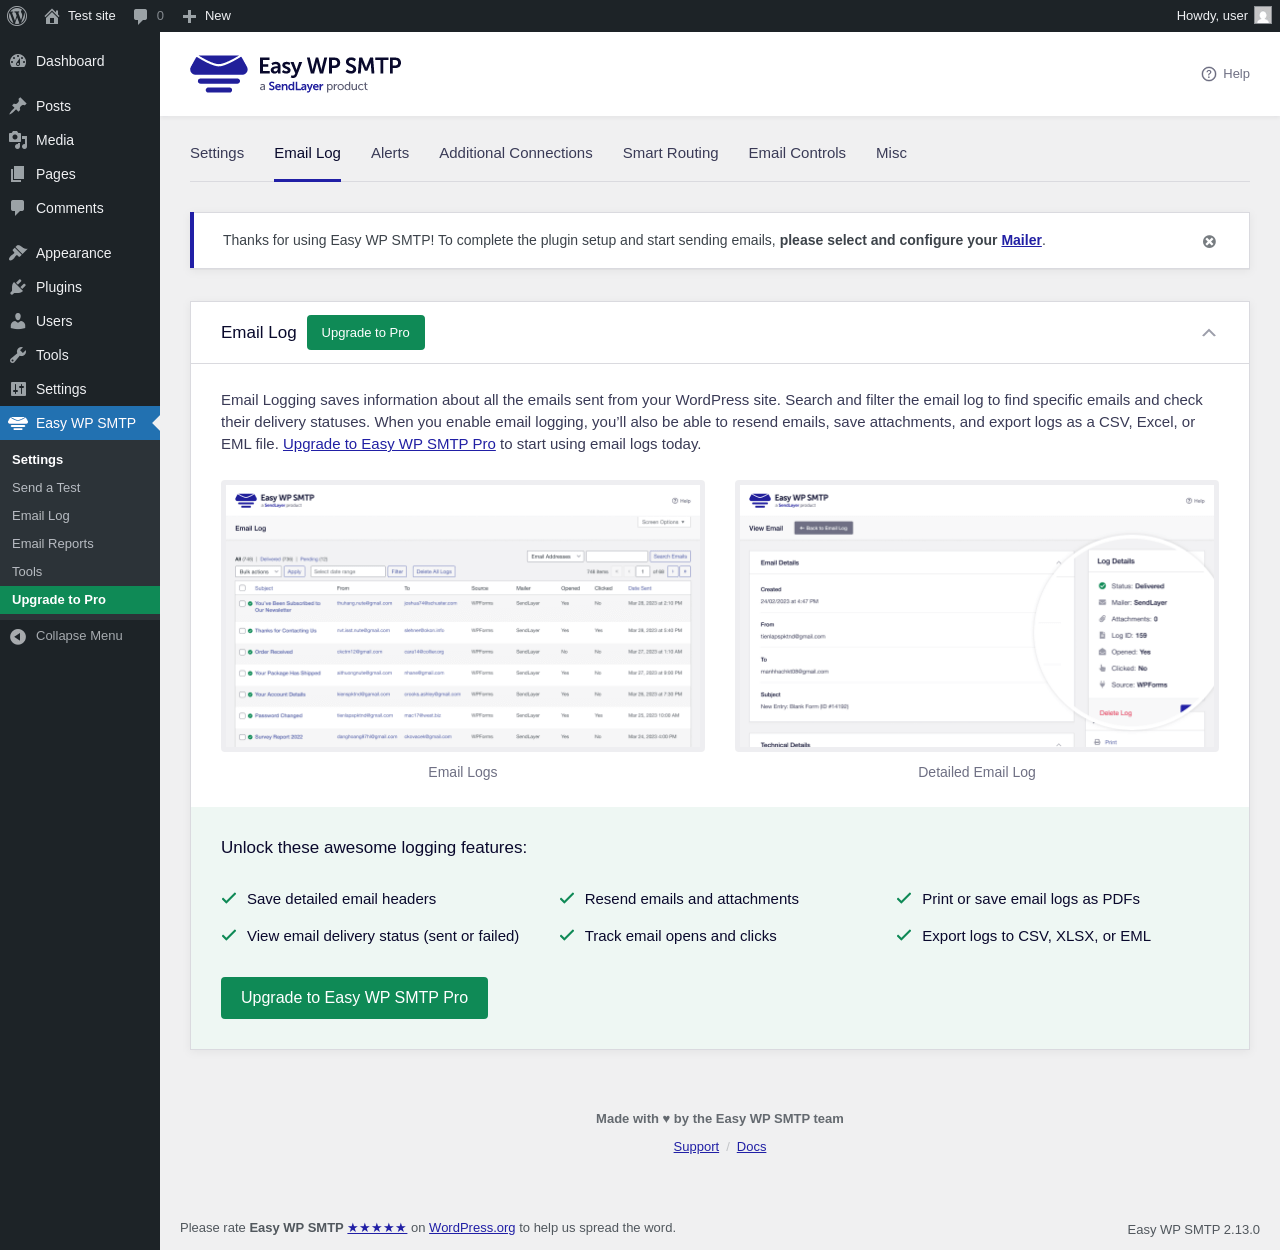Viewport: 1280px width, 1250px height.
Task: Open the user avatar in admin bar
Action: tap(1263, 16)
